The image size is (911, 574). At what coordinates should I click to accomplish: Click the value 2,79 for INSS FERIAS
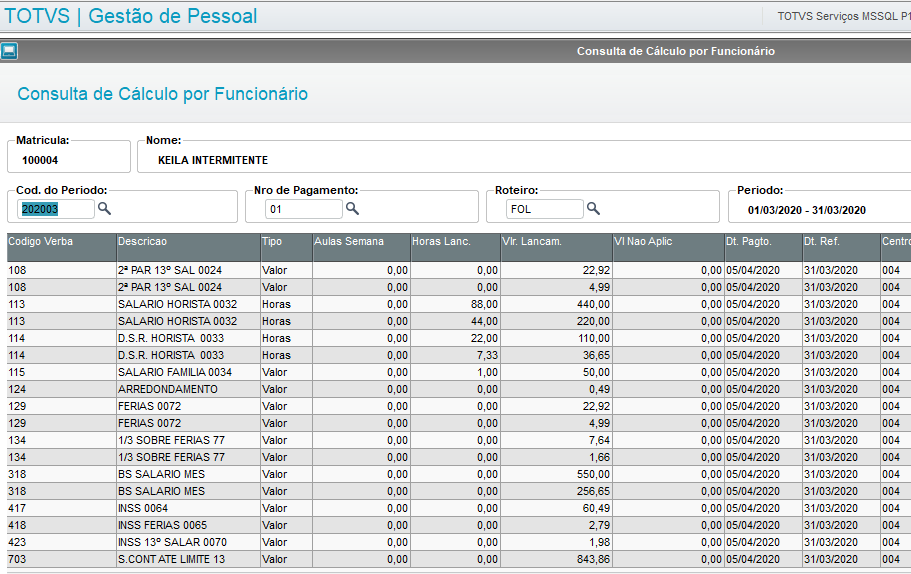click(599, 525)
